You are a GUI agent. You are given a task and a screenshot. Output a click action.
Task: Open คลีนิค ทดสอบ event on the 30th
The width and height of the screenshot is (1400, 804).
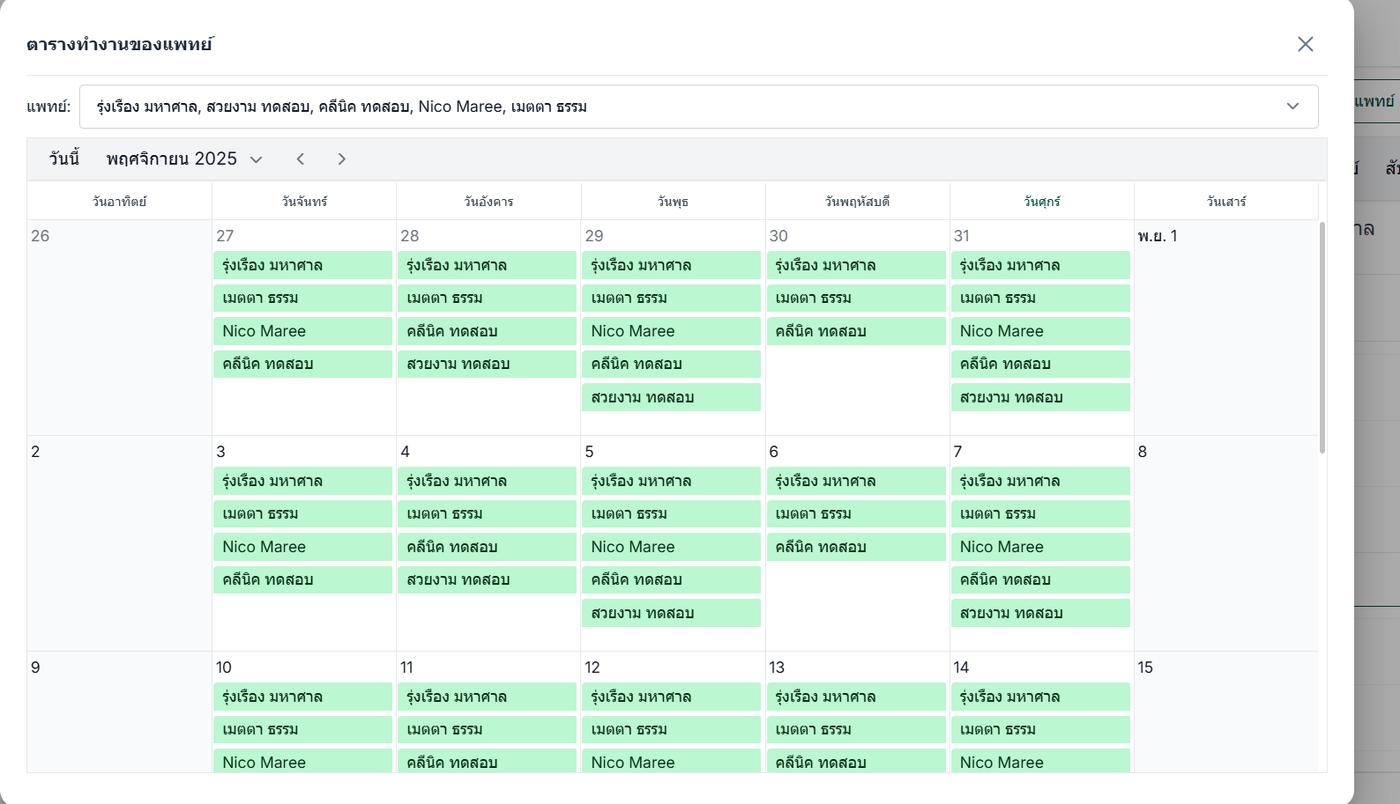856,331
